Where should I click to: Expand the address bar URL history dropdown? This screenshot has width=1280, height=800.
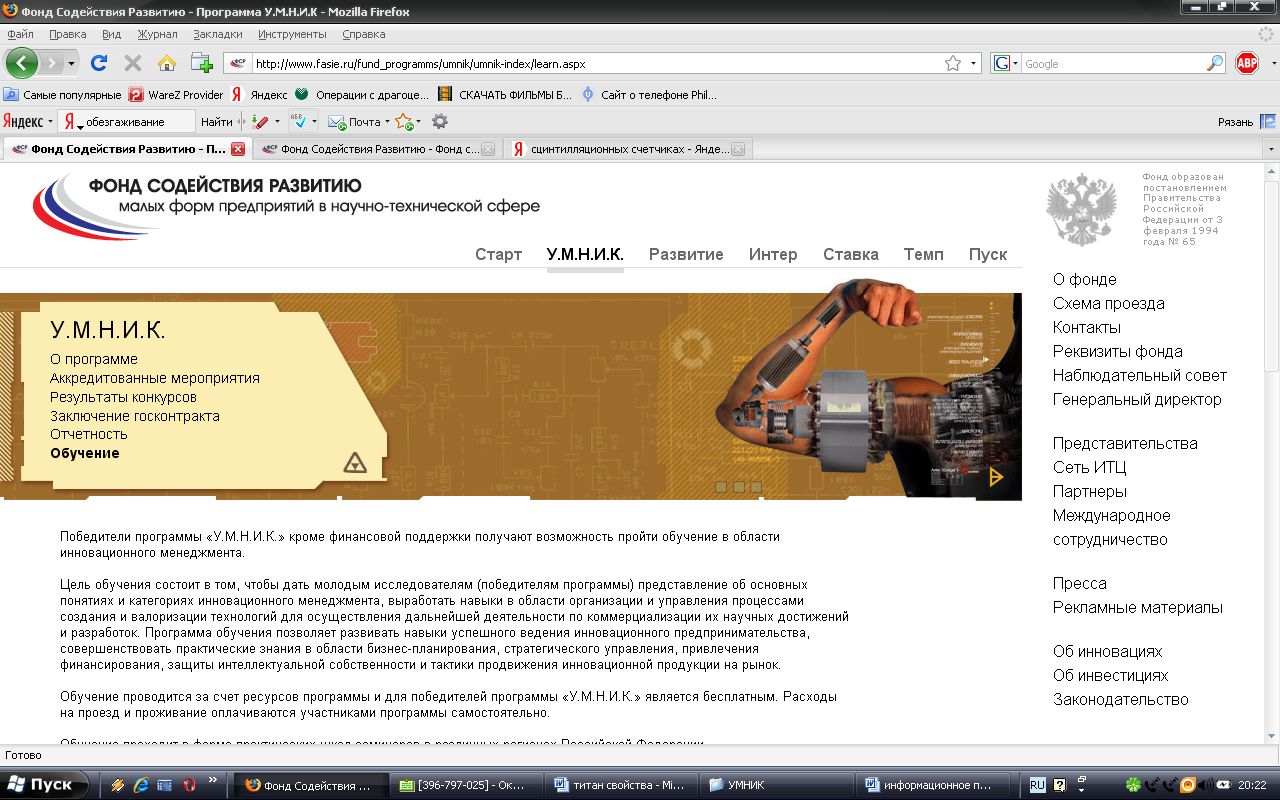[975, 63]
